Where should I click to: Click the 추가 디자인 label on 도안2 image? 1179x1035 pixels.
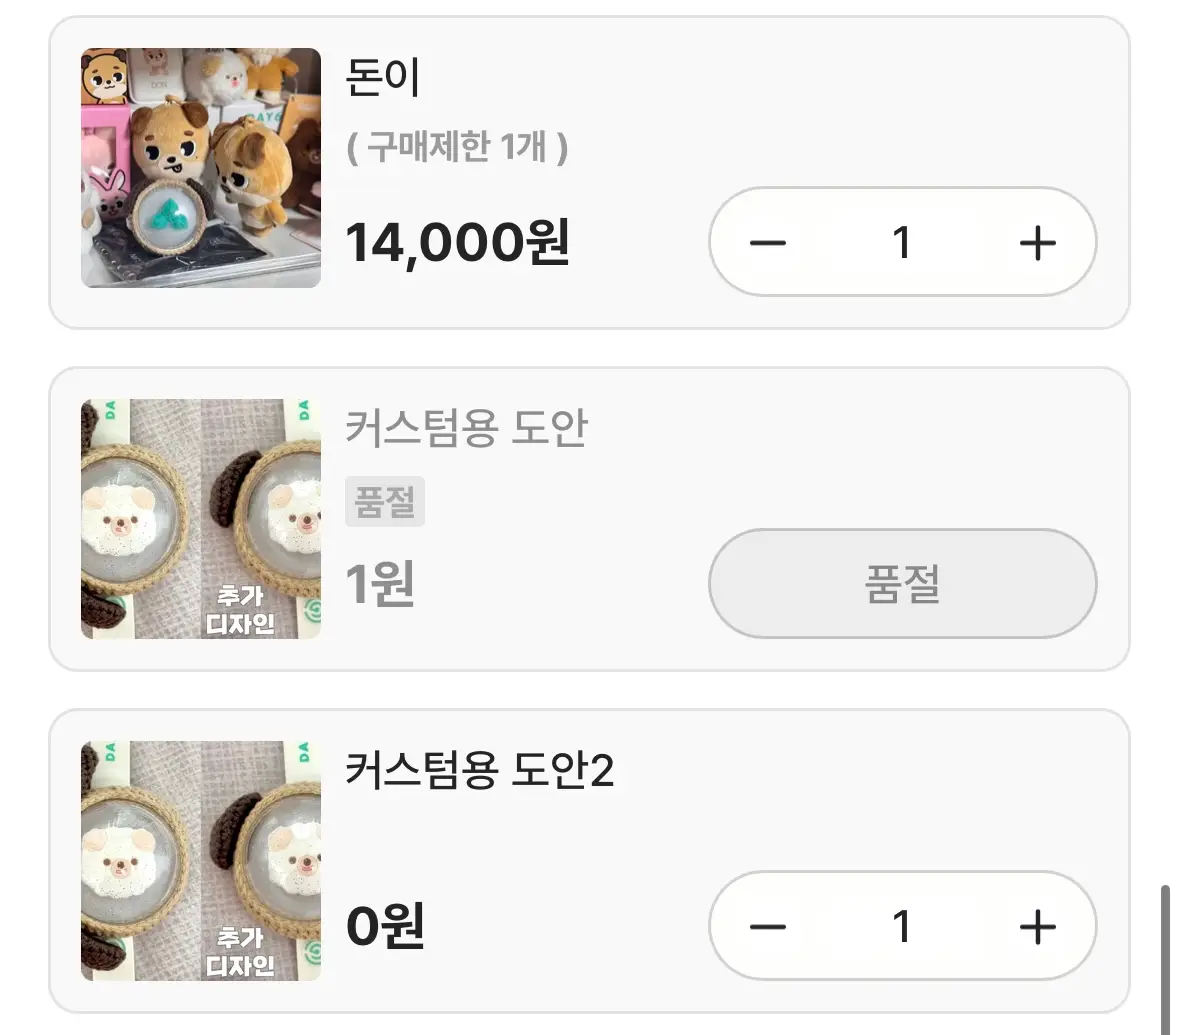(x=240, y=951)
